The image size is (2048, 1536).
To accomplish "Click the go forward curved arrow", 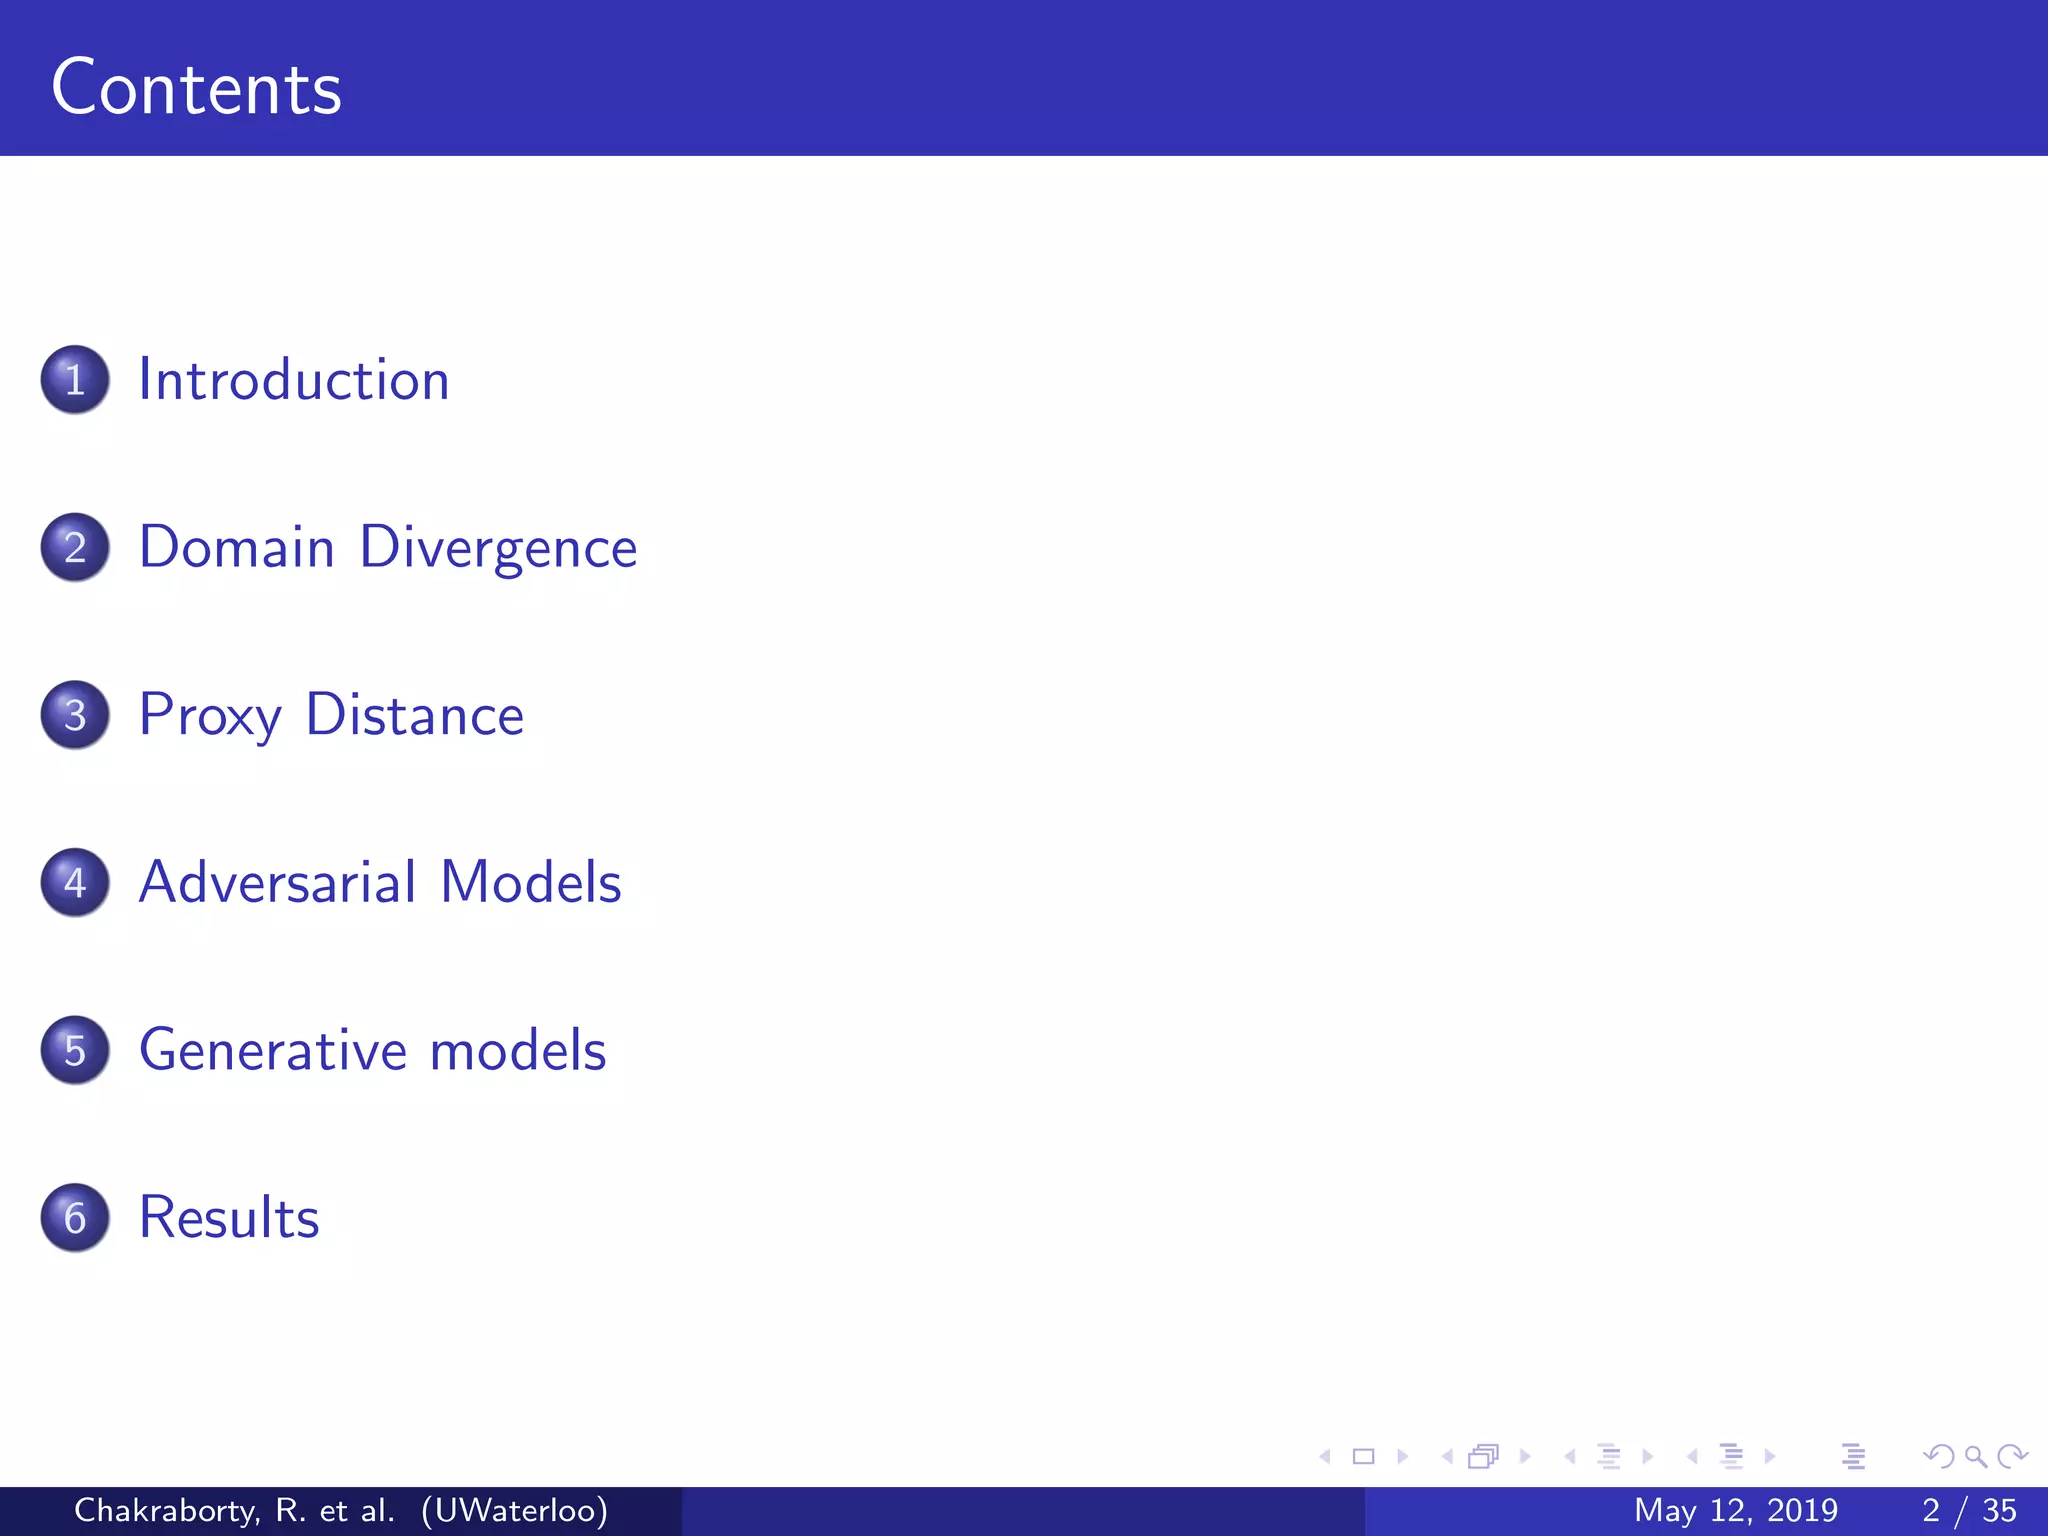I will 2012,1457.
